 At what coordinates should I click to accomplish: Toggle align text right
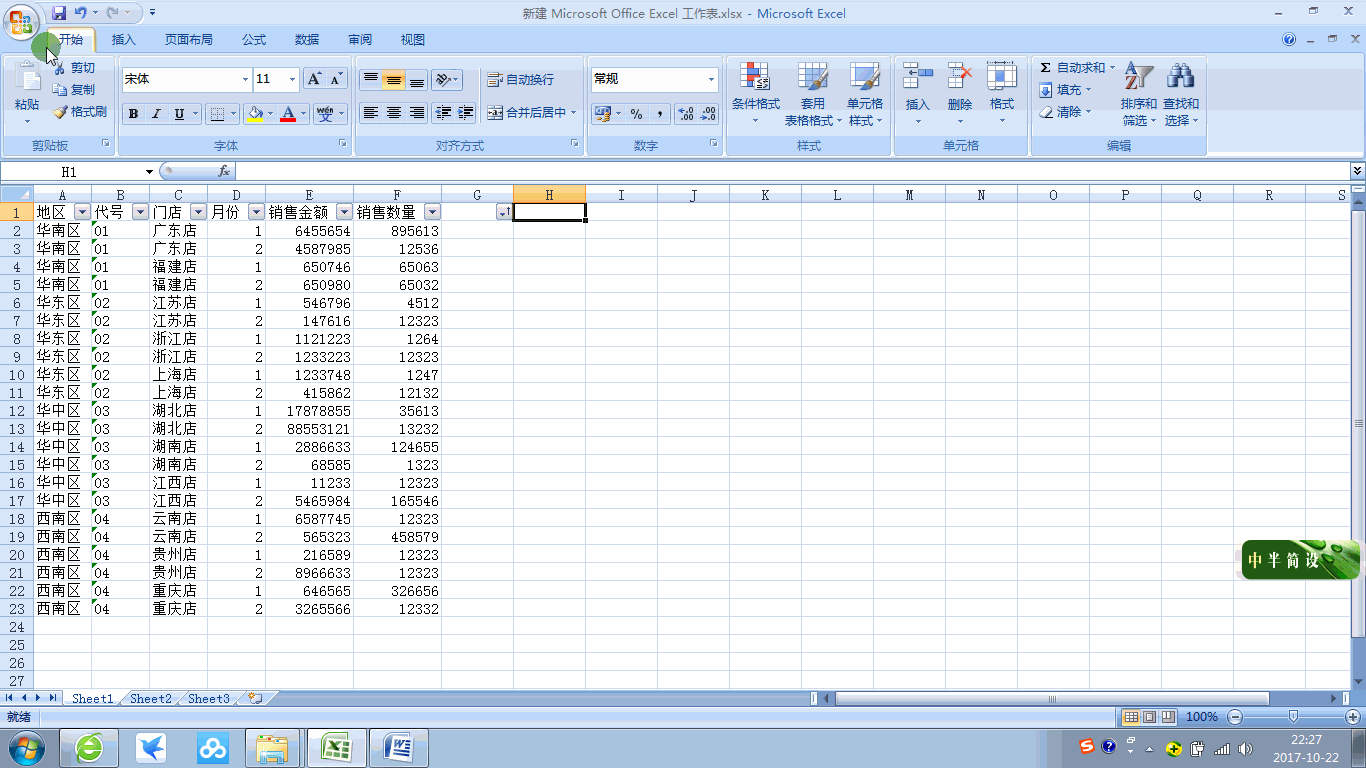[417, 113]
